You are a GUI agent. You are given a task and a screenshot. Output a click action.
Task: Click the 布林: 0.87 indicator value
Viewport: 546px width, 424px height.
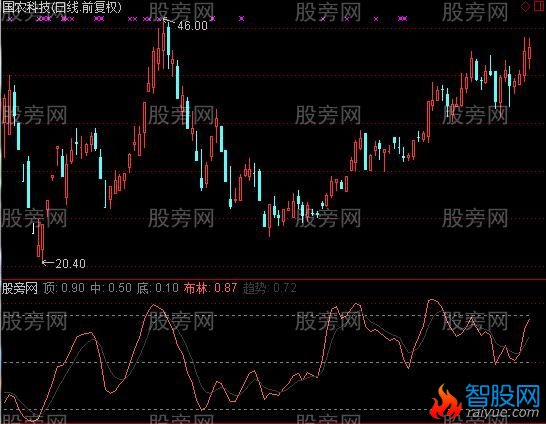[210, 288]
